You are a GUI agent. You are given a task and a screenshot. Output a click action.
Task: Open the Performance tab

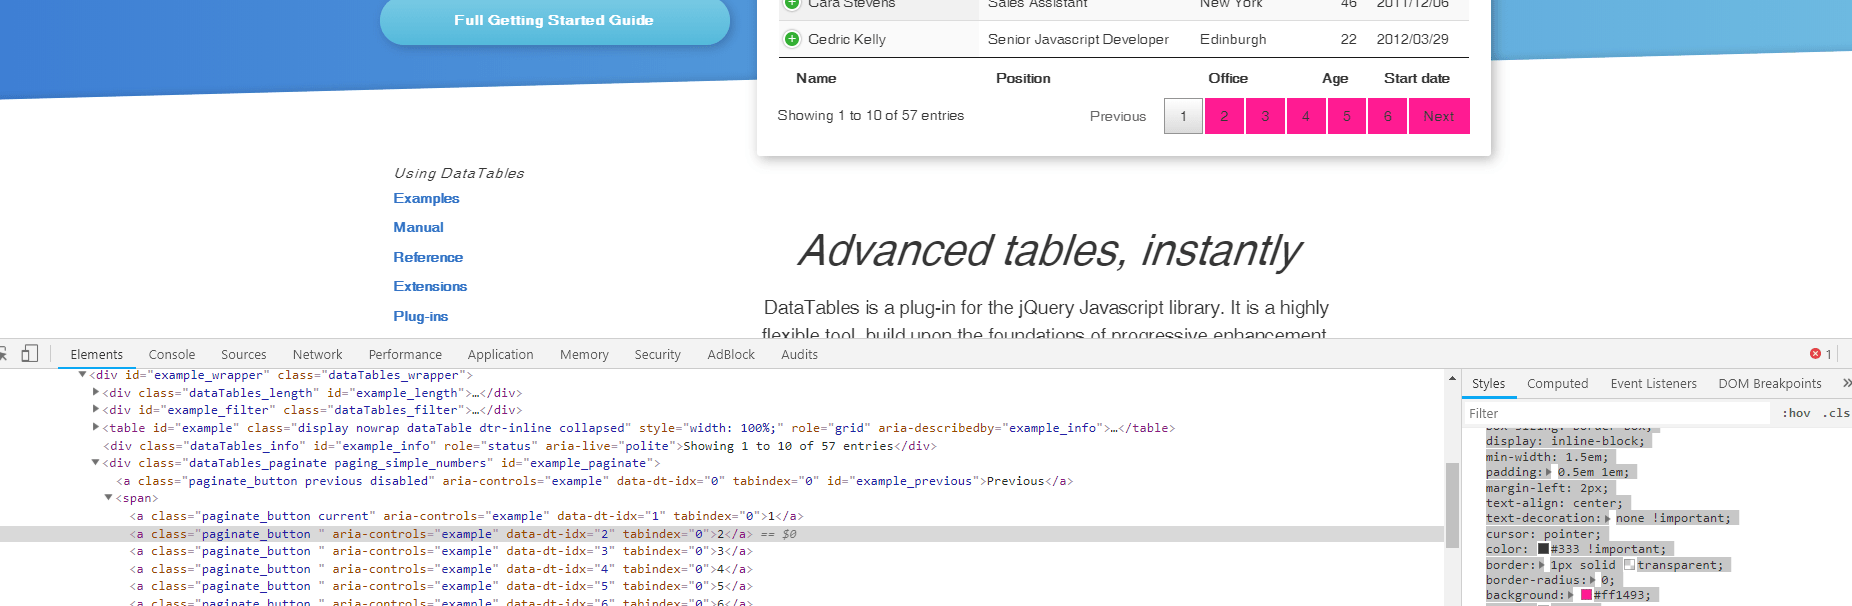click(x=405, y=354)
